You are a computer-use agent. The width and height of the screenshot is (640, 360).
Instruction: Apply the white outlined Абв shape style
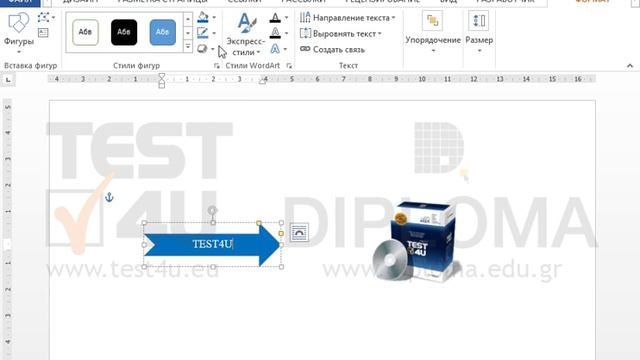[85, 32]
